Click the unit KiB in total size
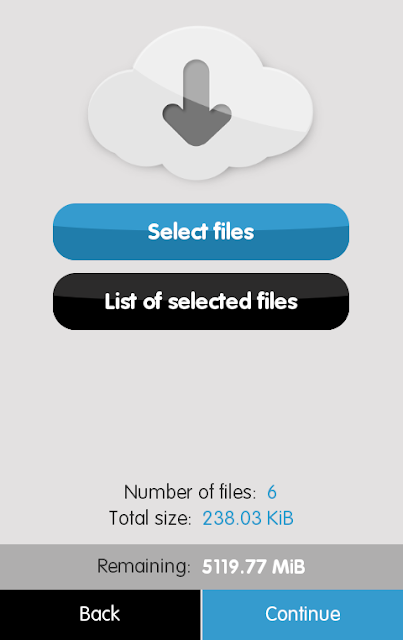This screenshot has height=640, width=403. (280, 518)
